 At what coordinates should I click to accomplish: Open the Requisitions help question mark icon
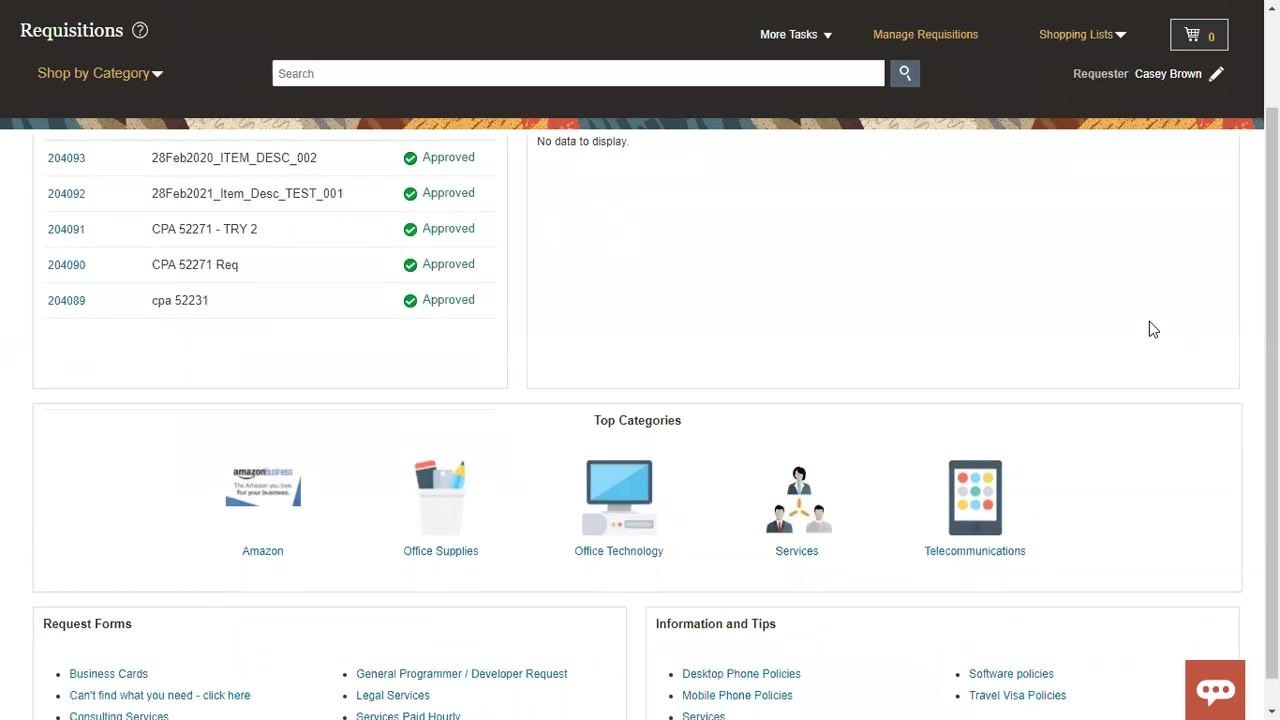tap(140, 30)
